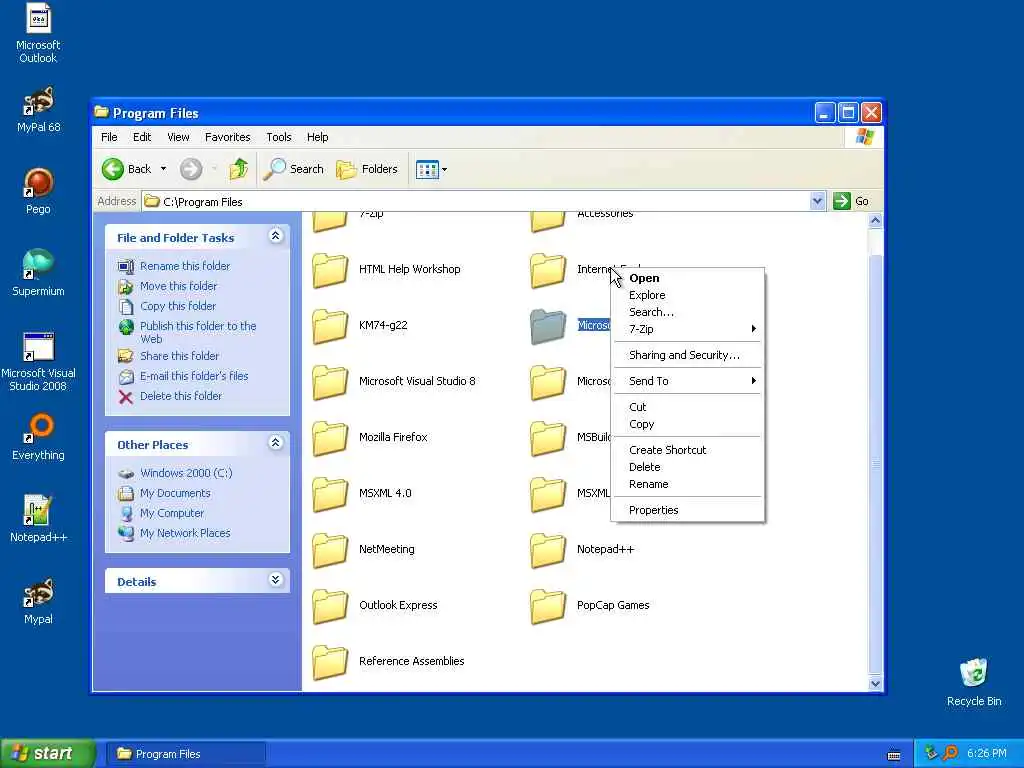
Task: Select the Outlook Express folder icon
Action: pyautogui.click(x=330, y=606)
